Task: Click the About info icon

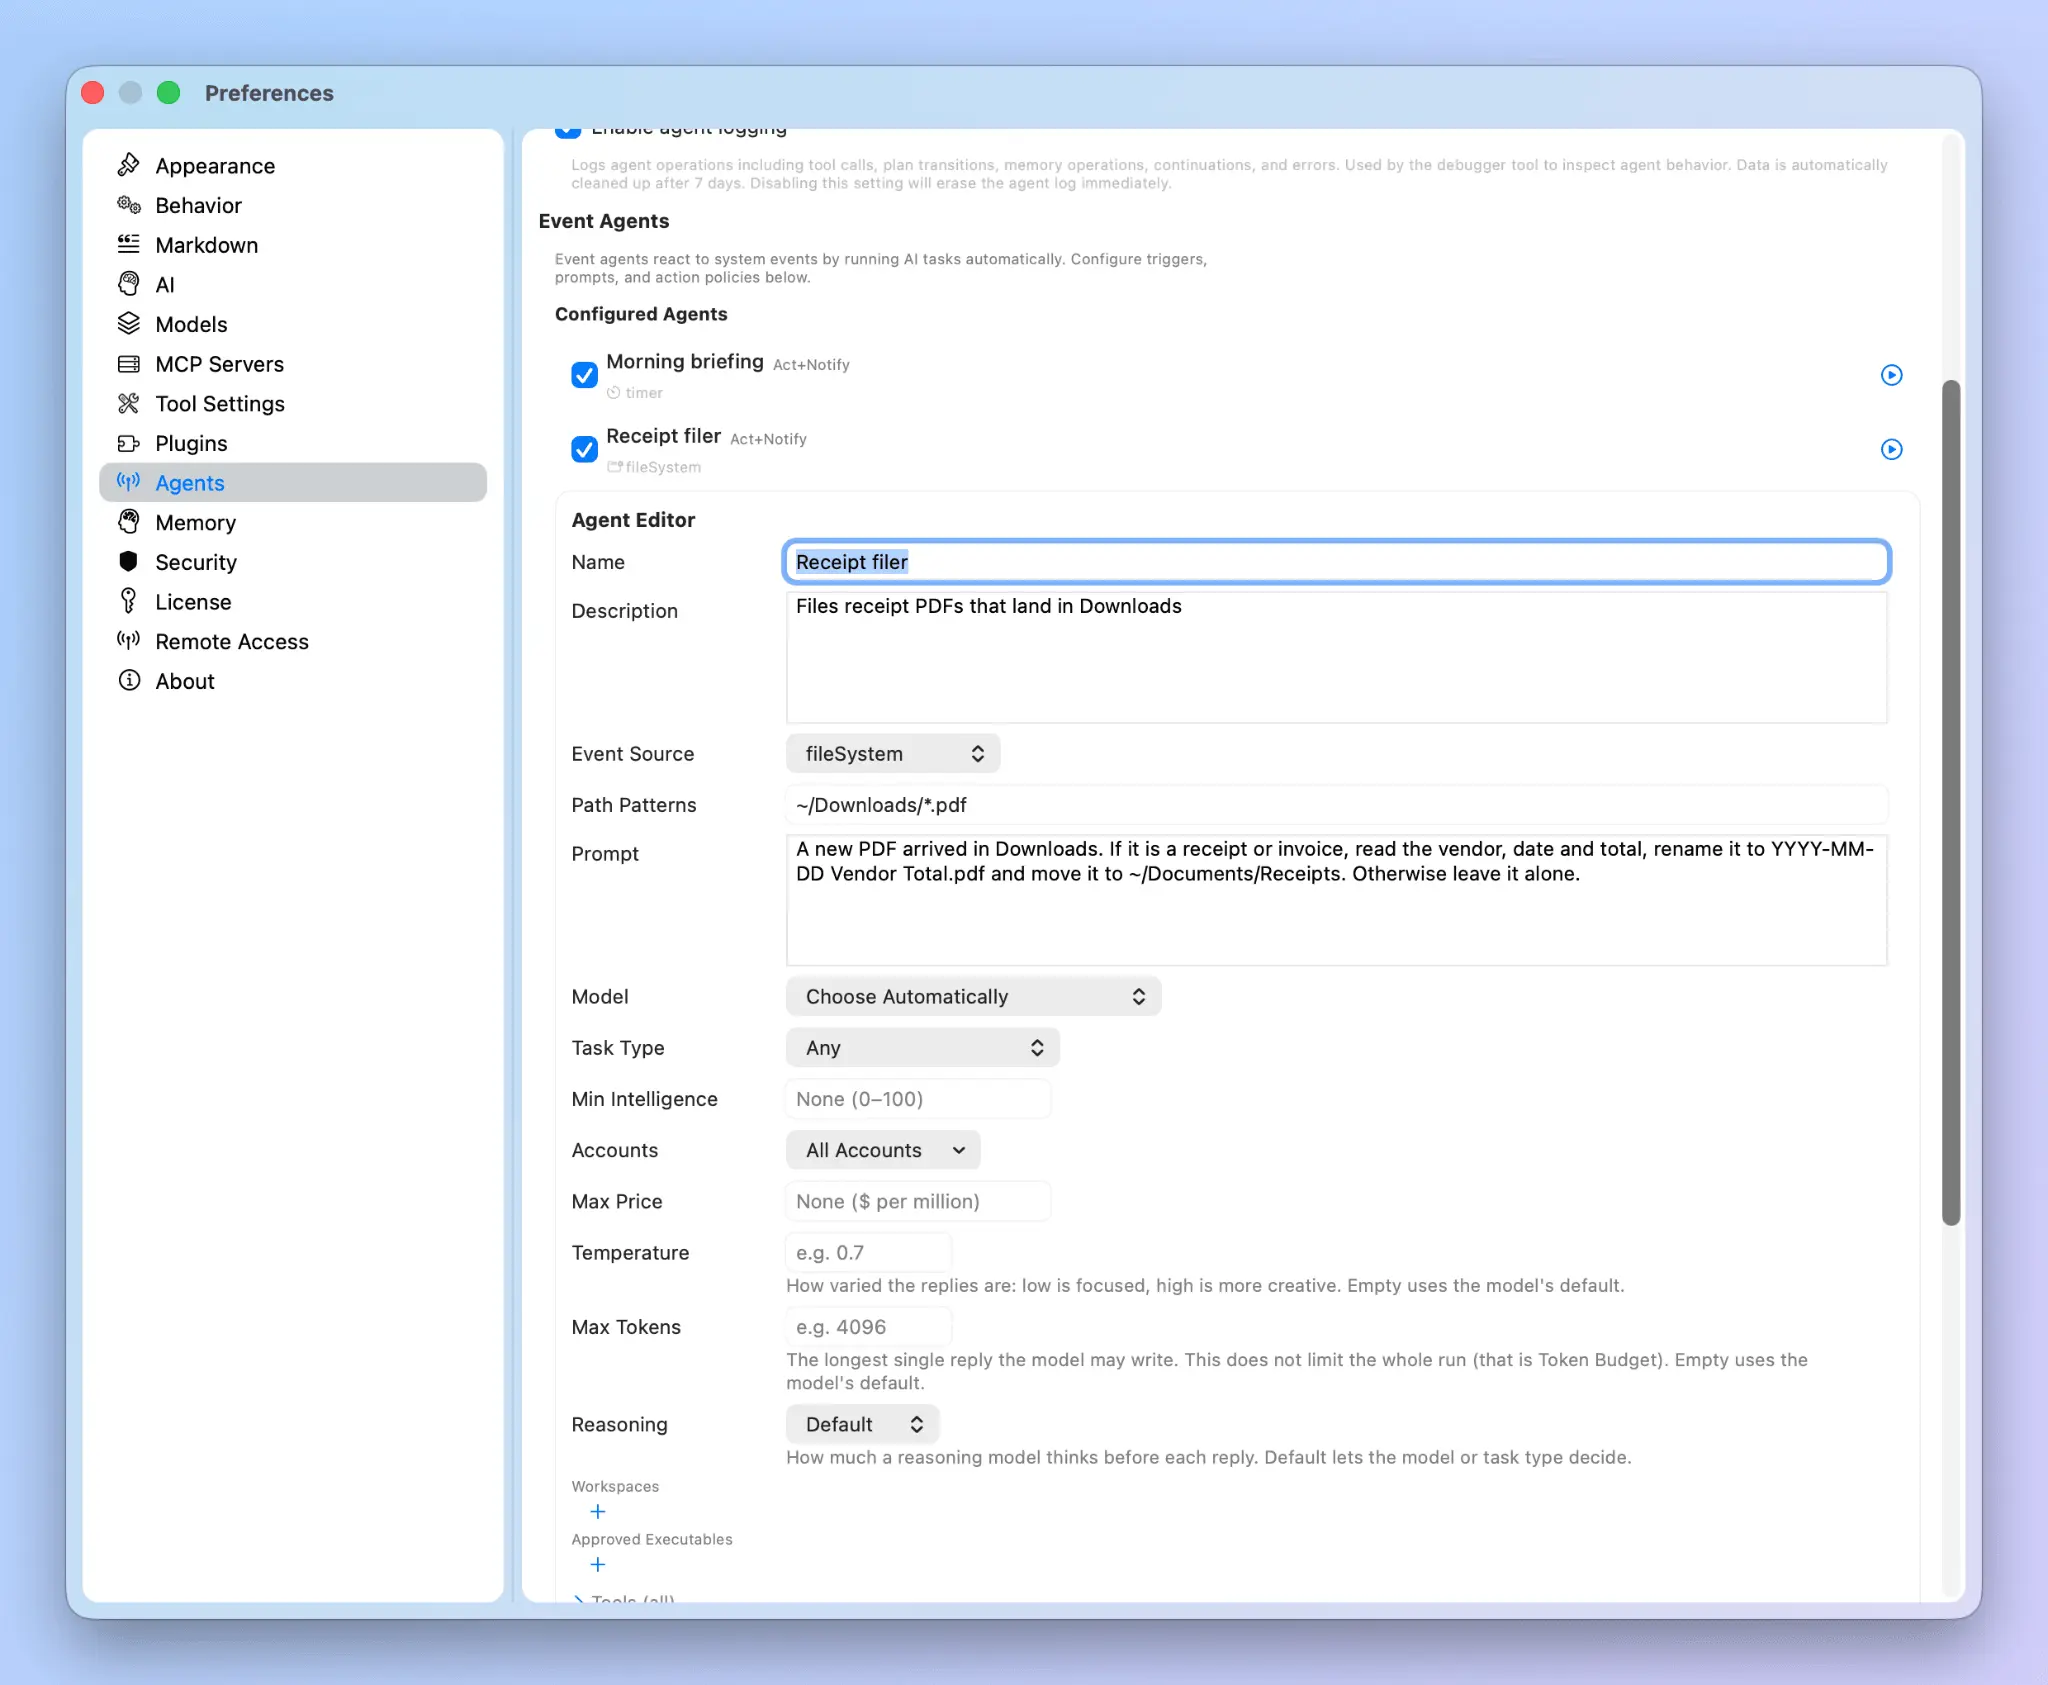Action: click(x=128, y=681)
